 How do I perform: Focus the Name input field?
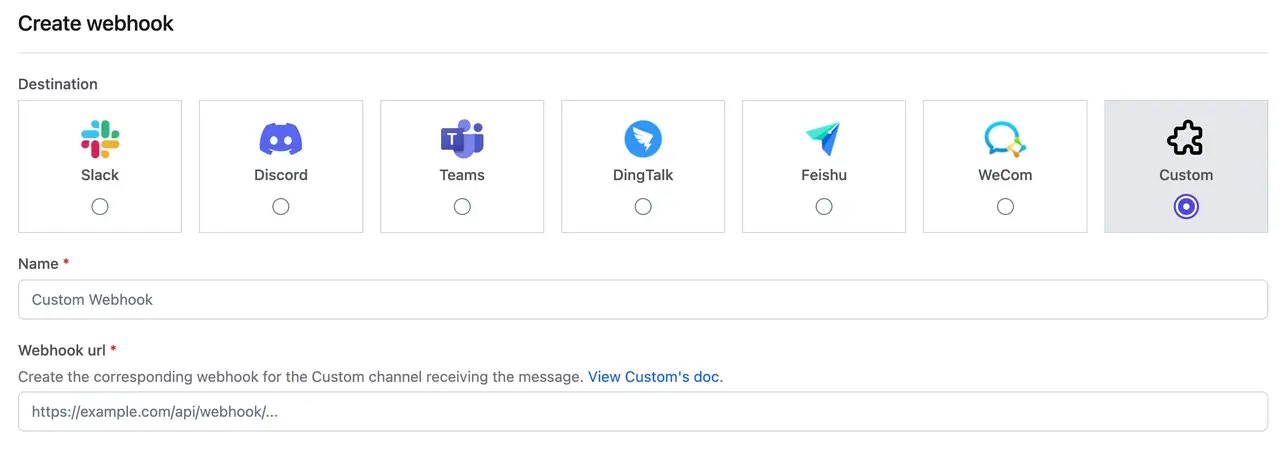(643, 299)
